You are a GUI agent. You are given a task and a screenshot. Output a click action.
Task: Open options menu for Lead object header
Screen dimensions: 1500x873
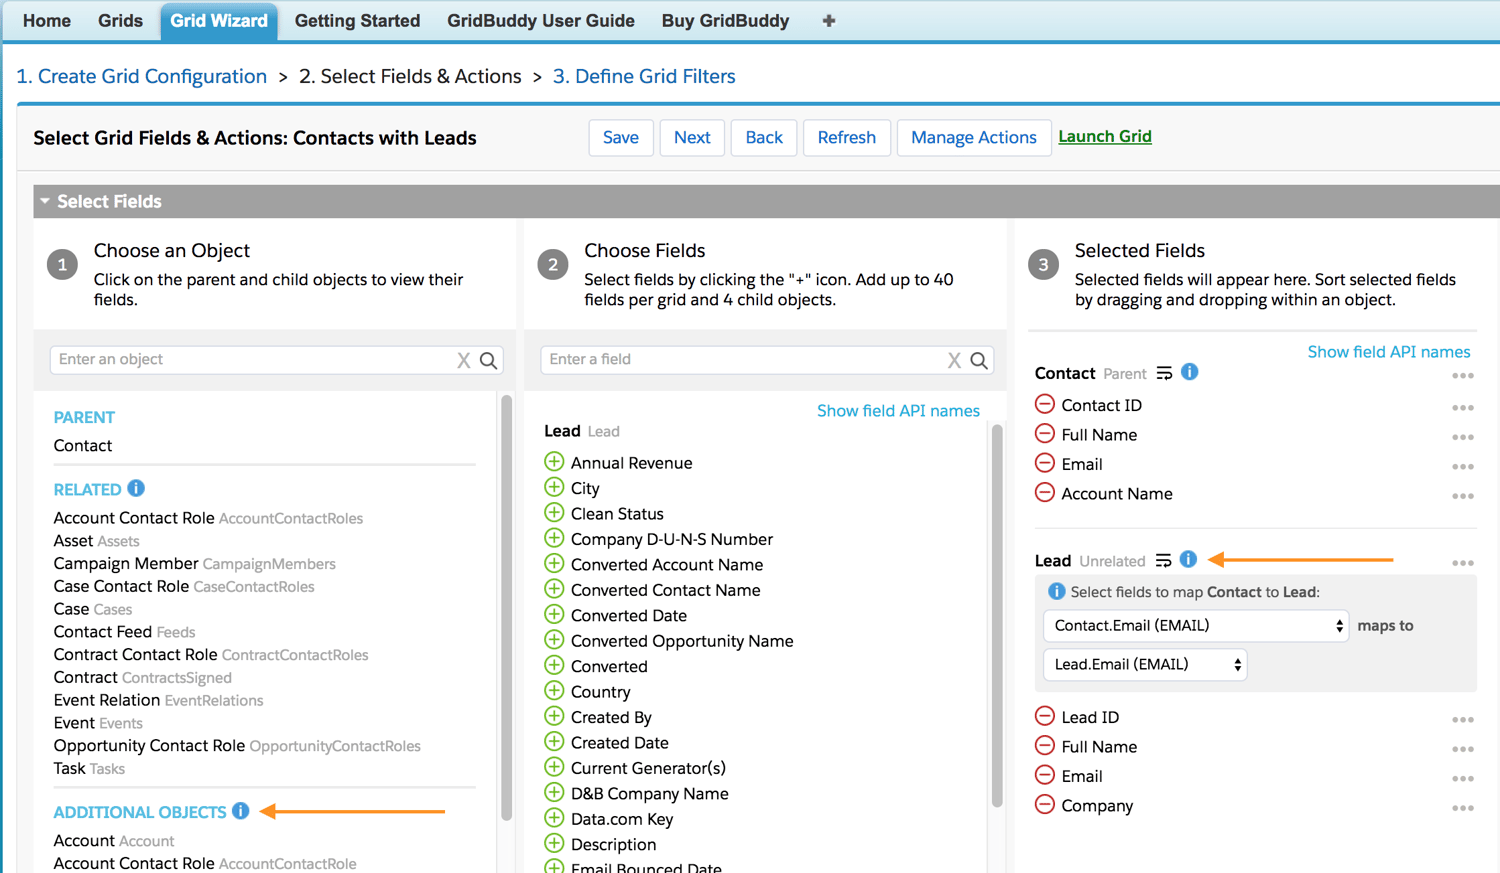(1463, 563)
